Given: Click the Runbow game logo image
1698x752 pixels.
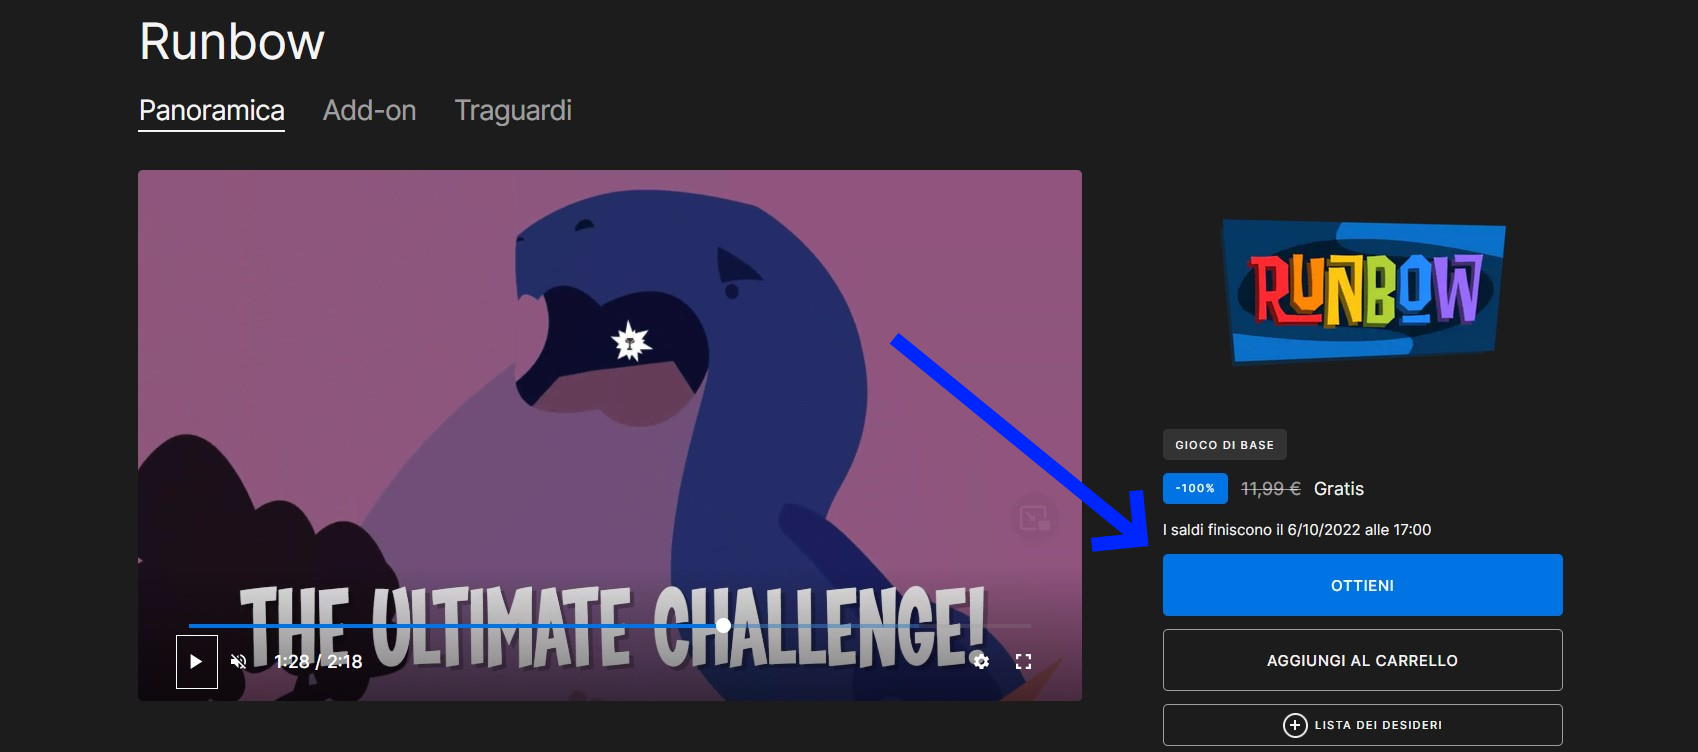Looking at the screenshot, I should 1363,291.
